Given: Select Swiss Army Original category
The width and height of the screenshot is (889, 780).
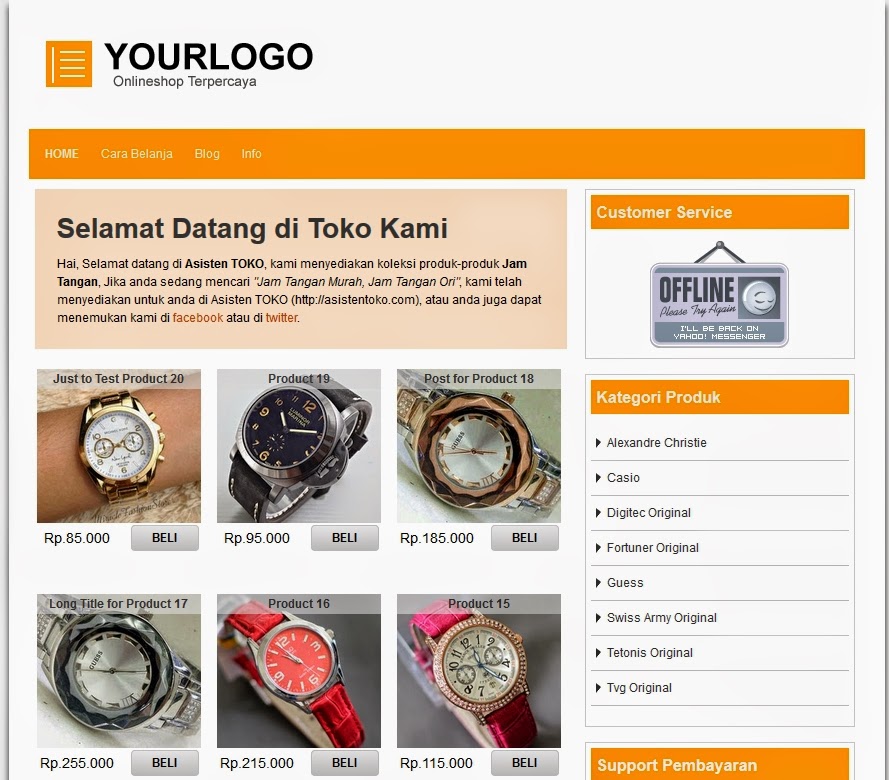Looking at the screenshot, I should 662,618.
